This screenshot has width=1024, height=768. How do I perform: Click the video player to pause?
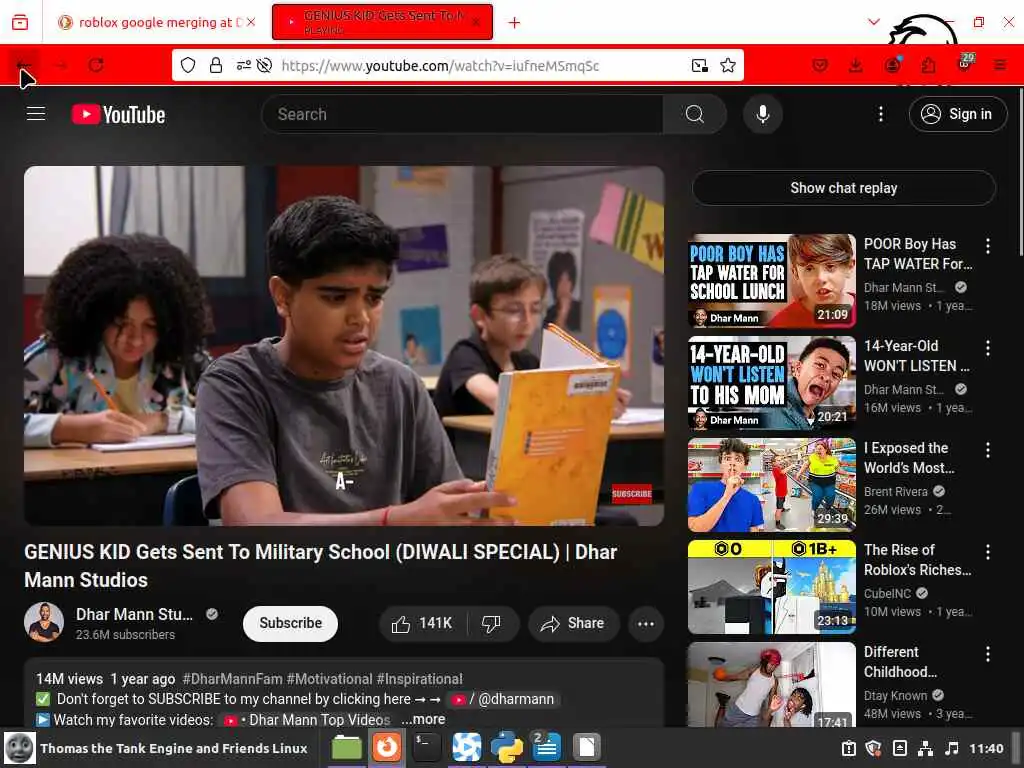coord(344,345)
